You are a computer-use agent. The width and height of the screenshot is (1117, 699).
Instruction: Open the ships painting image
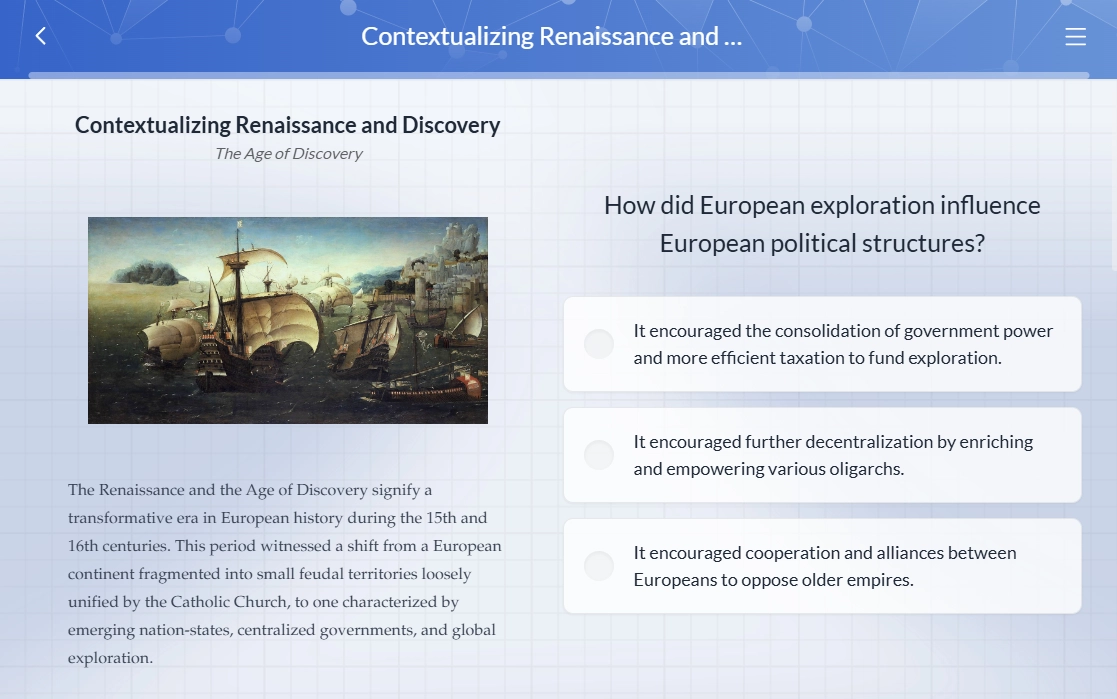click(288, 321)
